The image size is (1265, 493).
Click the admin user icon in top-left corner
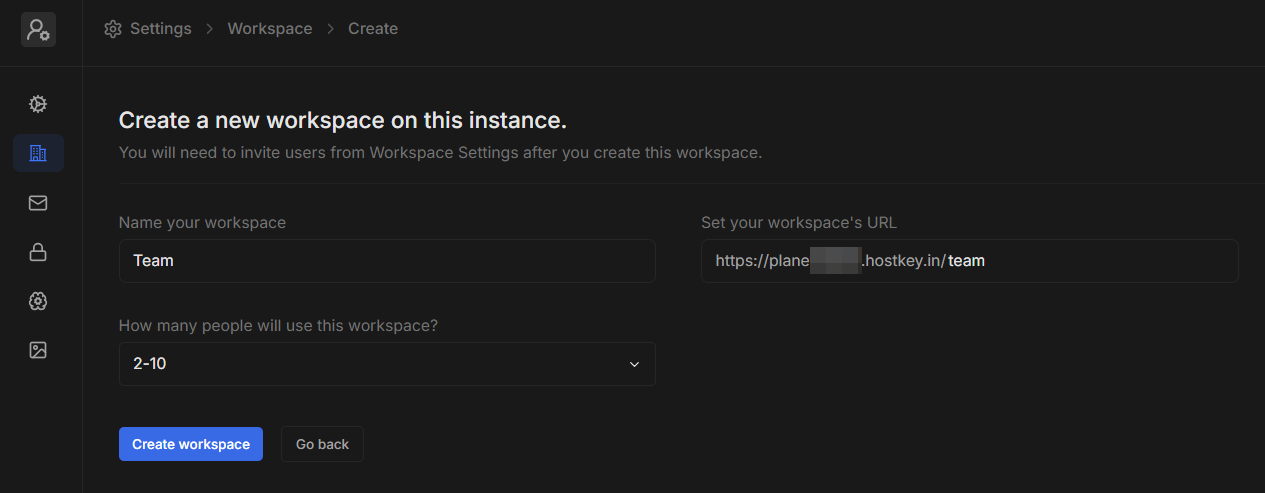point(38,29)
